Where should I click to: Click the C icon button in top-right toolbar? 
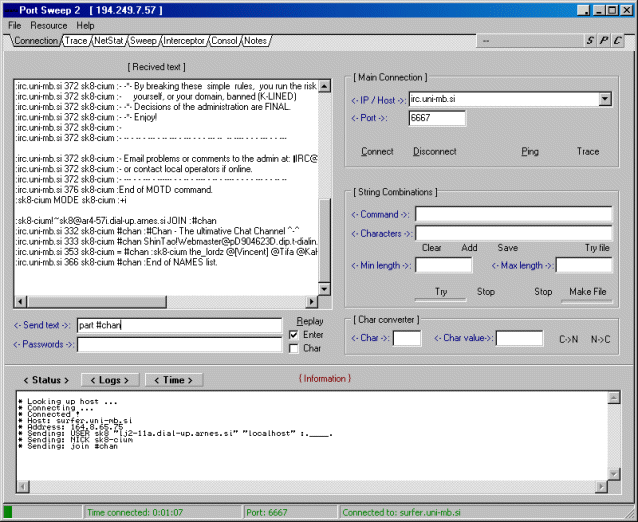click(618, 41)
